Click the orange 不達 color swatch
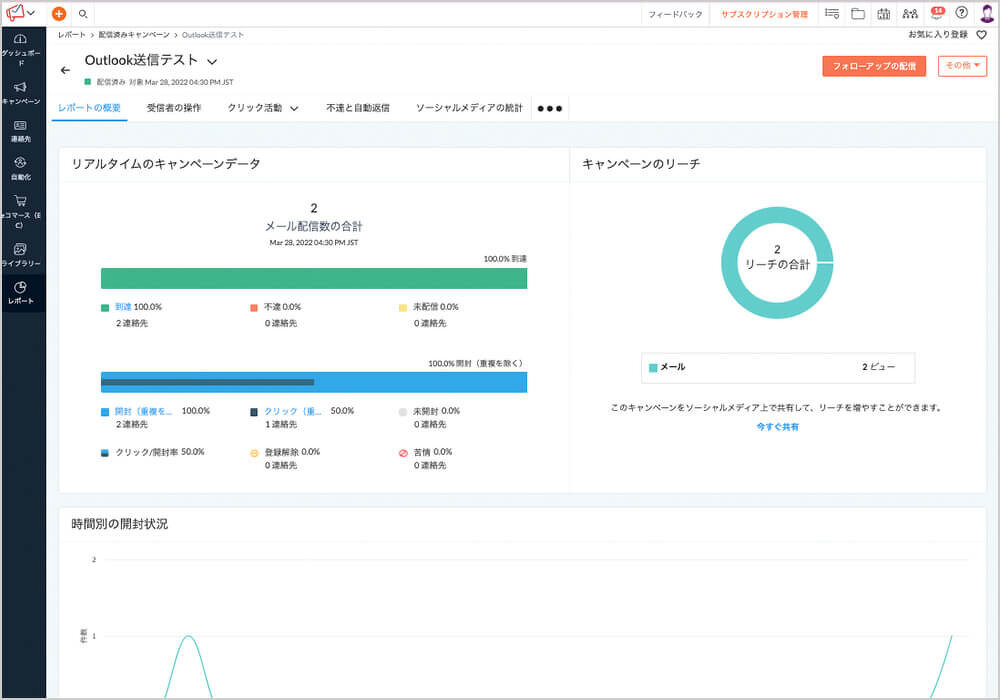Viewport: 1000px width, 700px height. point(254,308)
